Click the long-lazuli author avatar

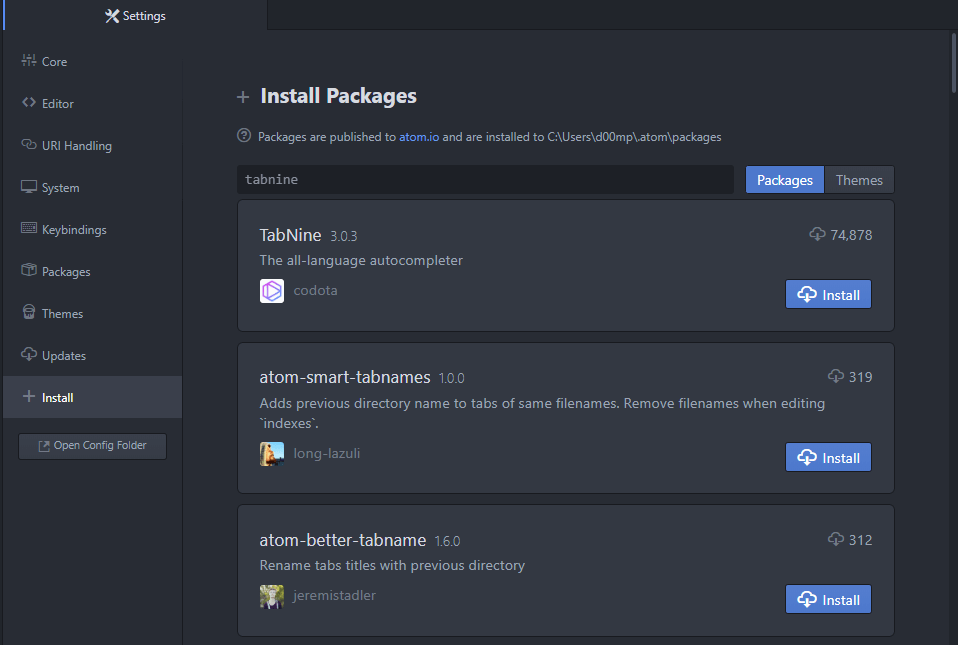point(271,454)
